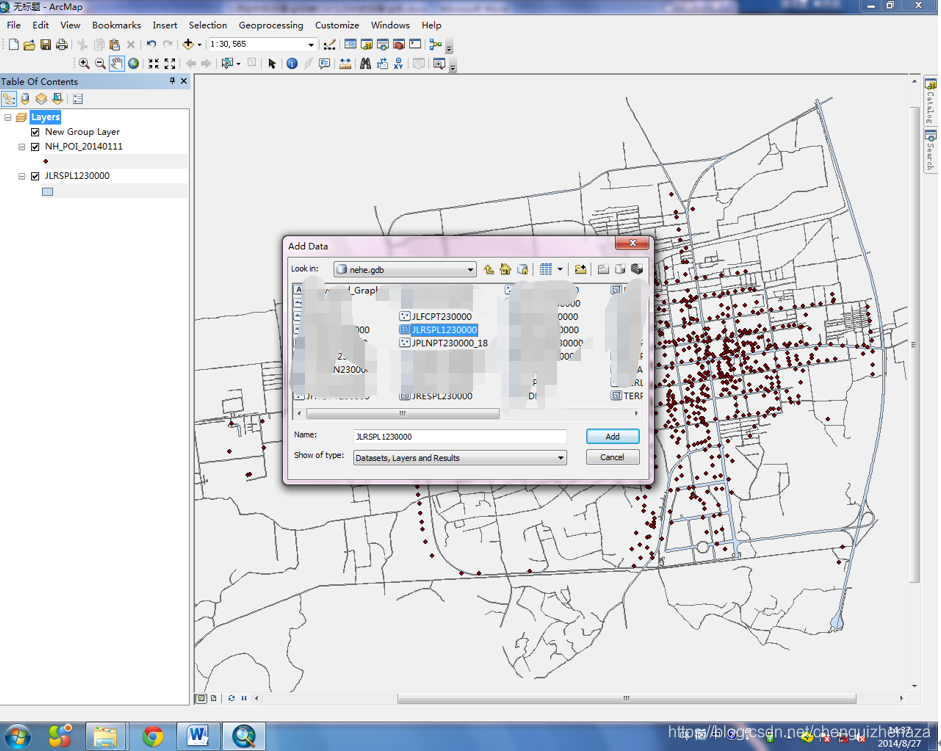Select the Zoom In tool
941x751 pixels.
click(85, 64)
